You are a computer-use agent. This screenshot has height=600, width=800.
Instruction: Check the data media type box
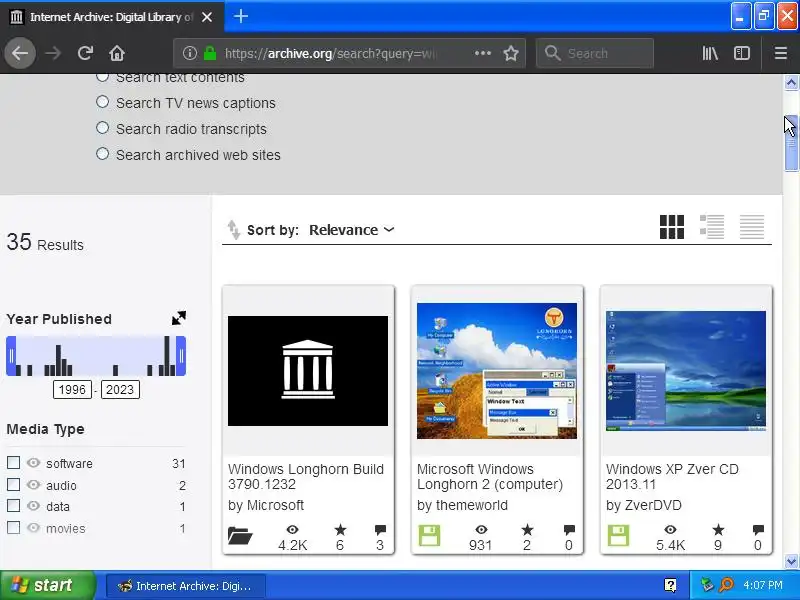tap(14, 506)
